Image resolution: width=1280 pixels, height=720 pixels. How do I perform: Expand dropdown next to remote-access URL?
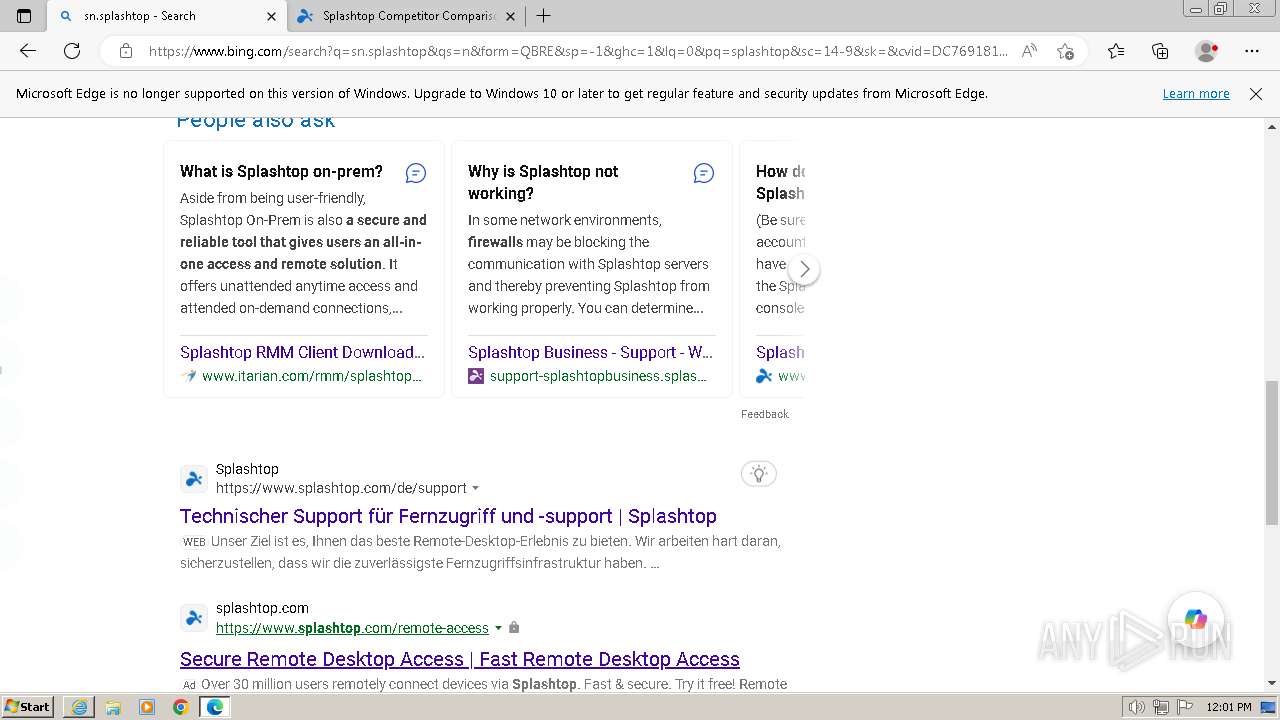click(498, 628)
